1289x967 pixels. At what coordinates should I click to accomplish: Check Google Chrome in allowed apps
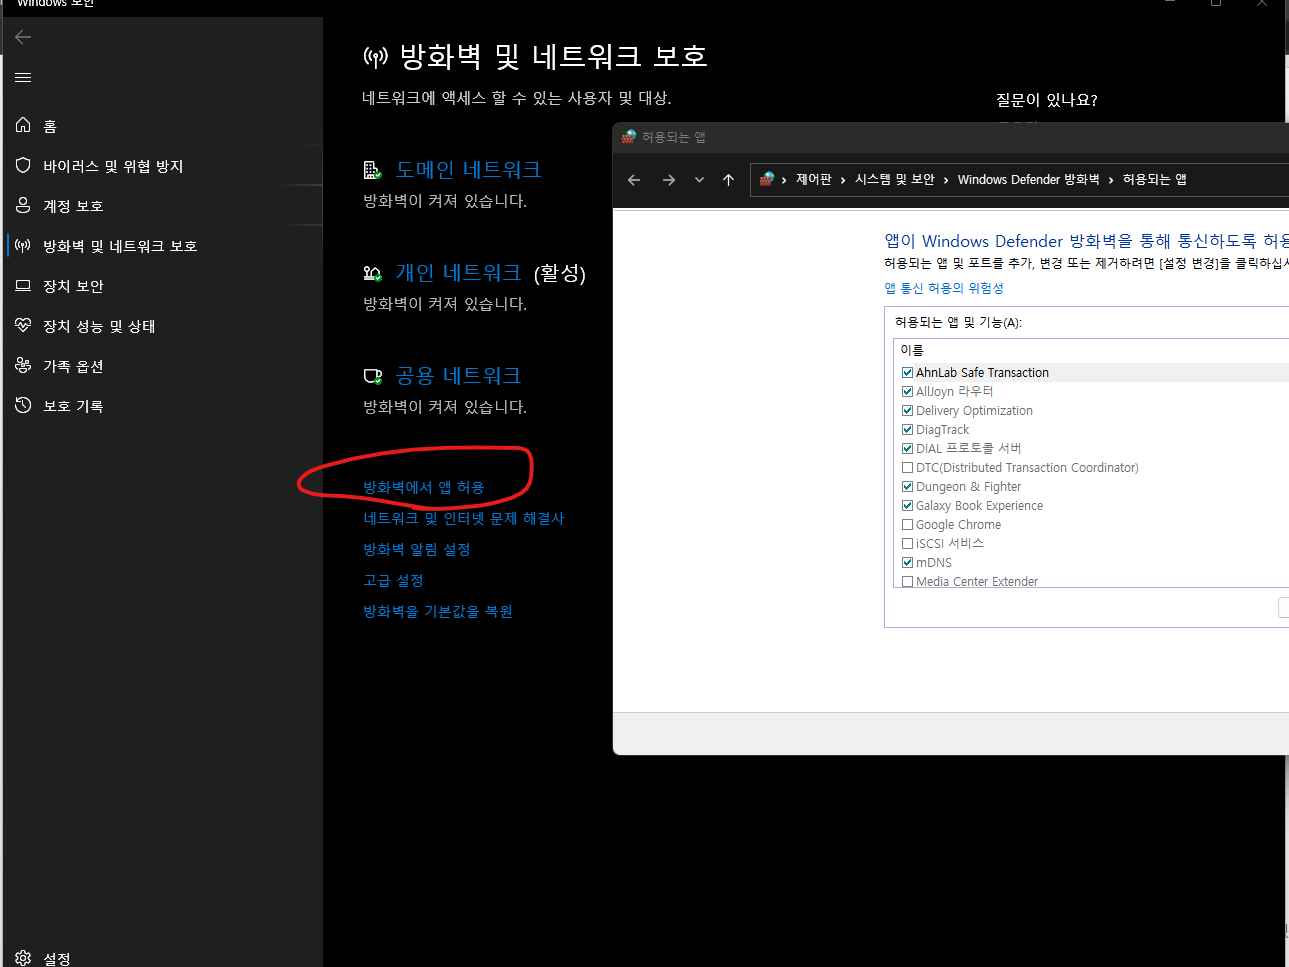click(x=907, y=524)
